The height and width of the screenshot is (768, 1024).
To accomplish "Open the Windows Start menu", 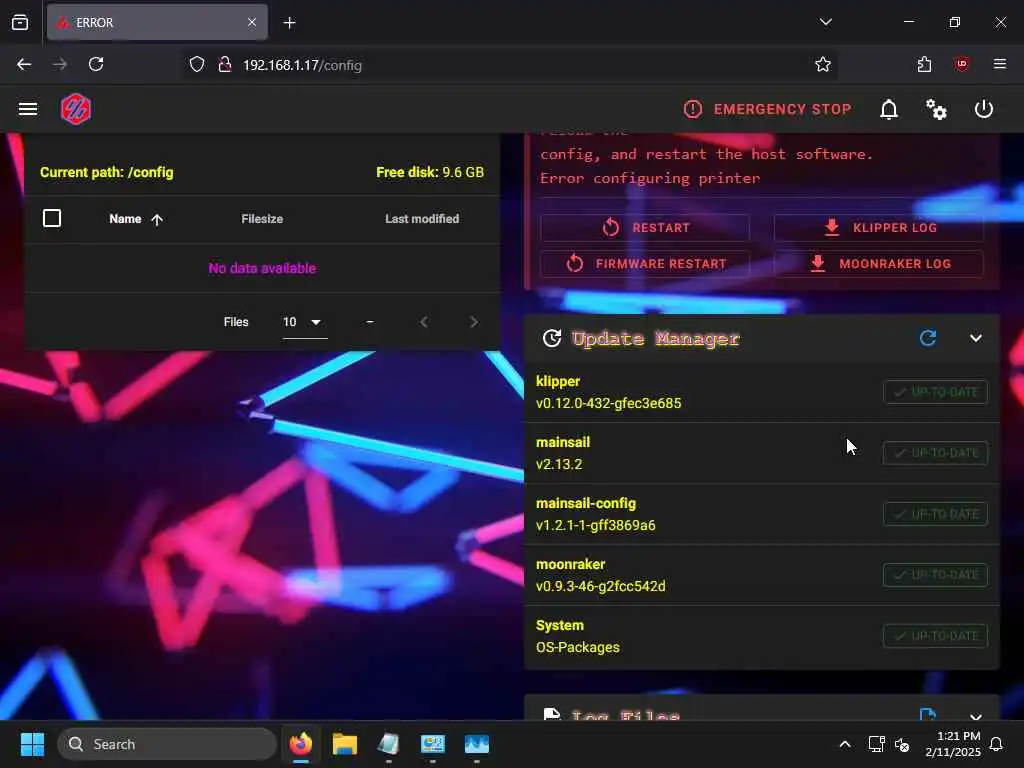I will click(32, 744).
